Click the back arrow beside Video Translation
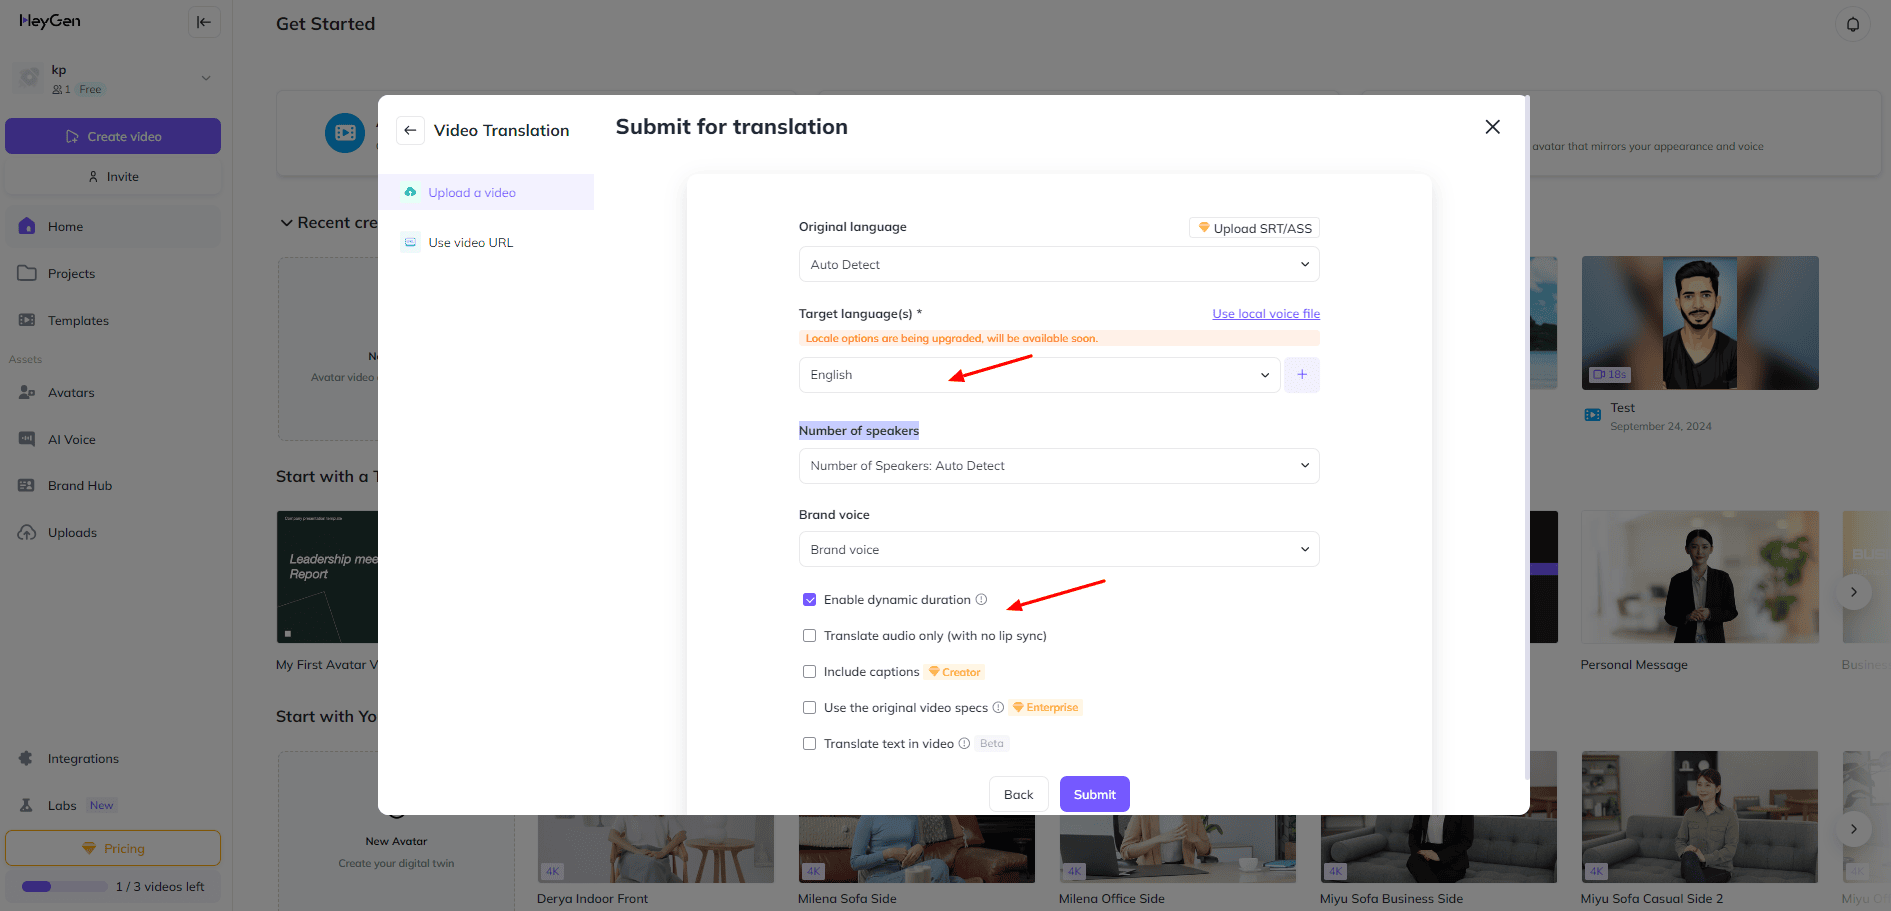Screen dimensions: 1891x911 (410, 131)
